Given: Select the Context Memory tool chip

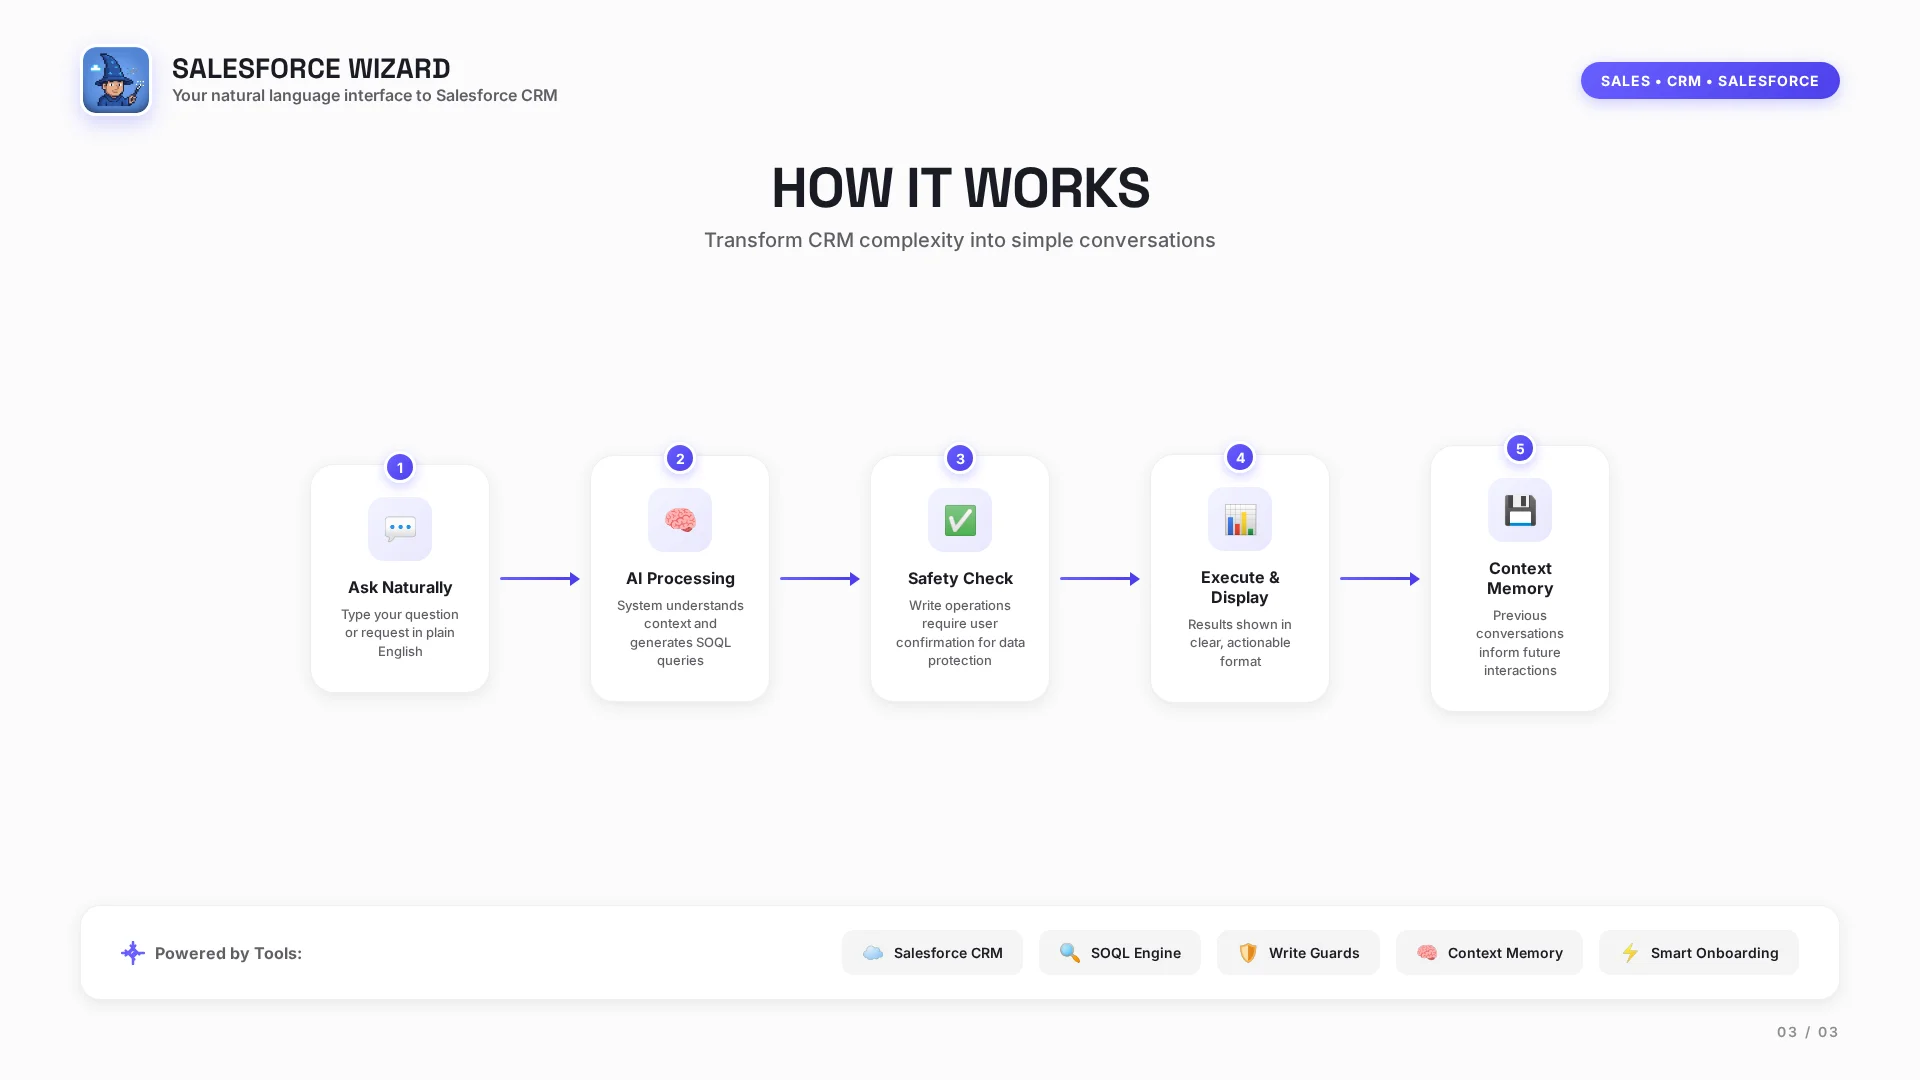Looking at the screenshot, I should click(1489, 953).
